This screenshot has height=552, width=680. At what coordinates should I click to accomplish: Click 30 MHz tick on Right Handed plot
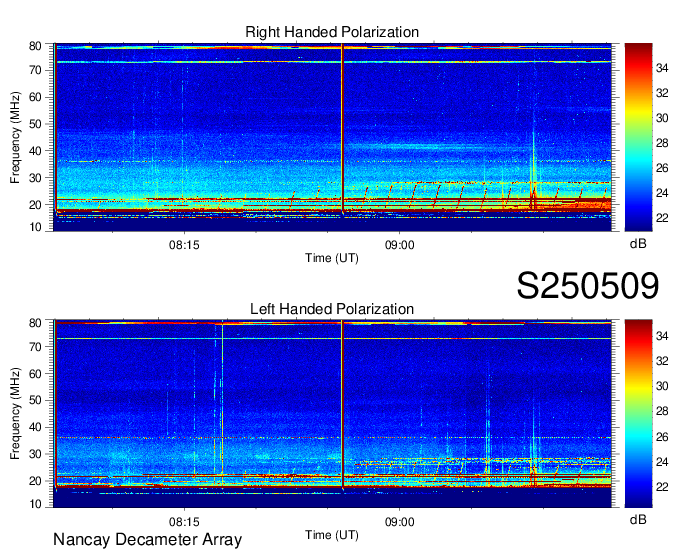(35, 178)
